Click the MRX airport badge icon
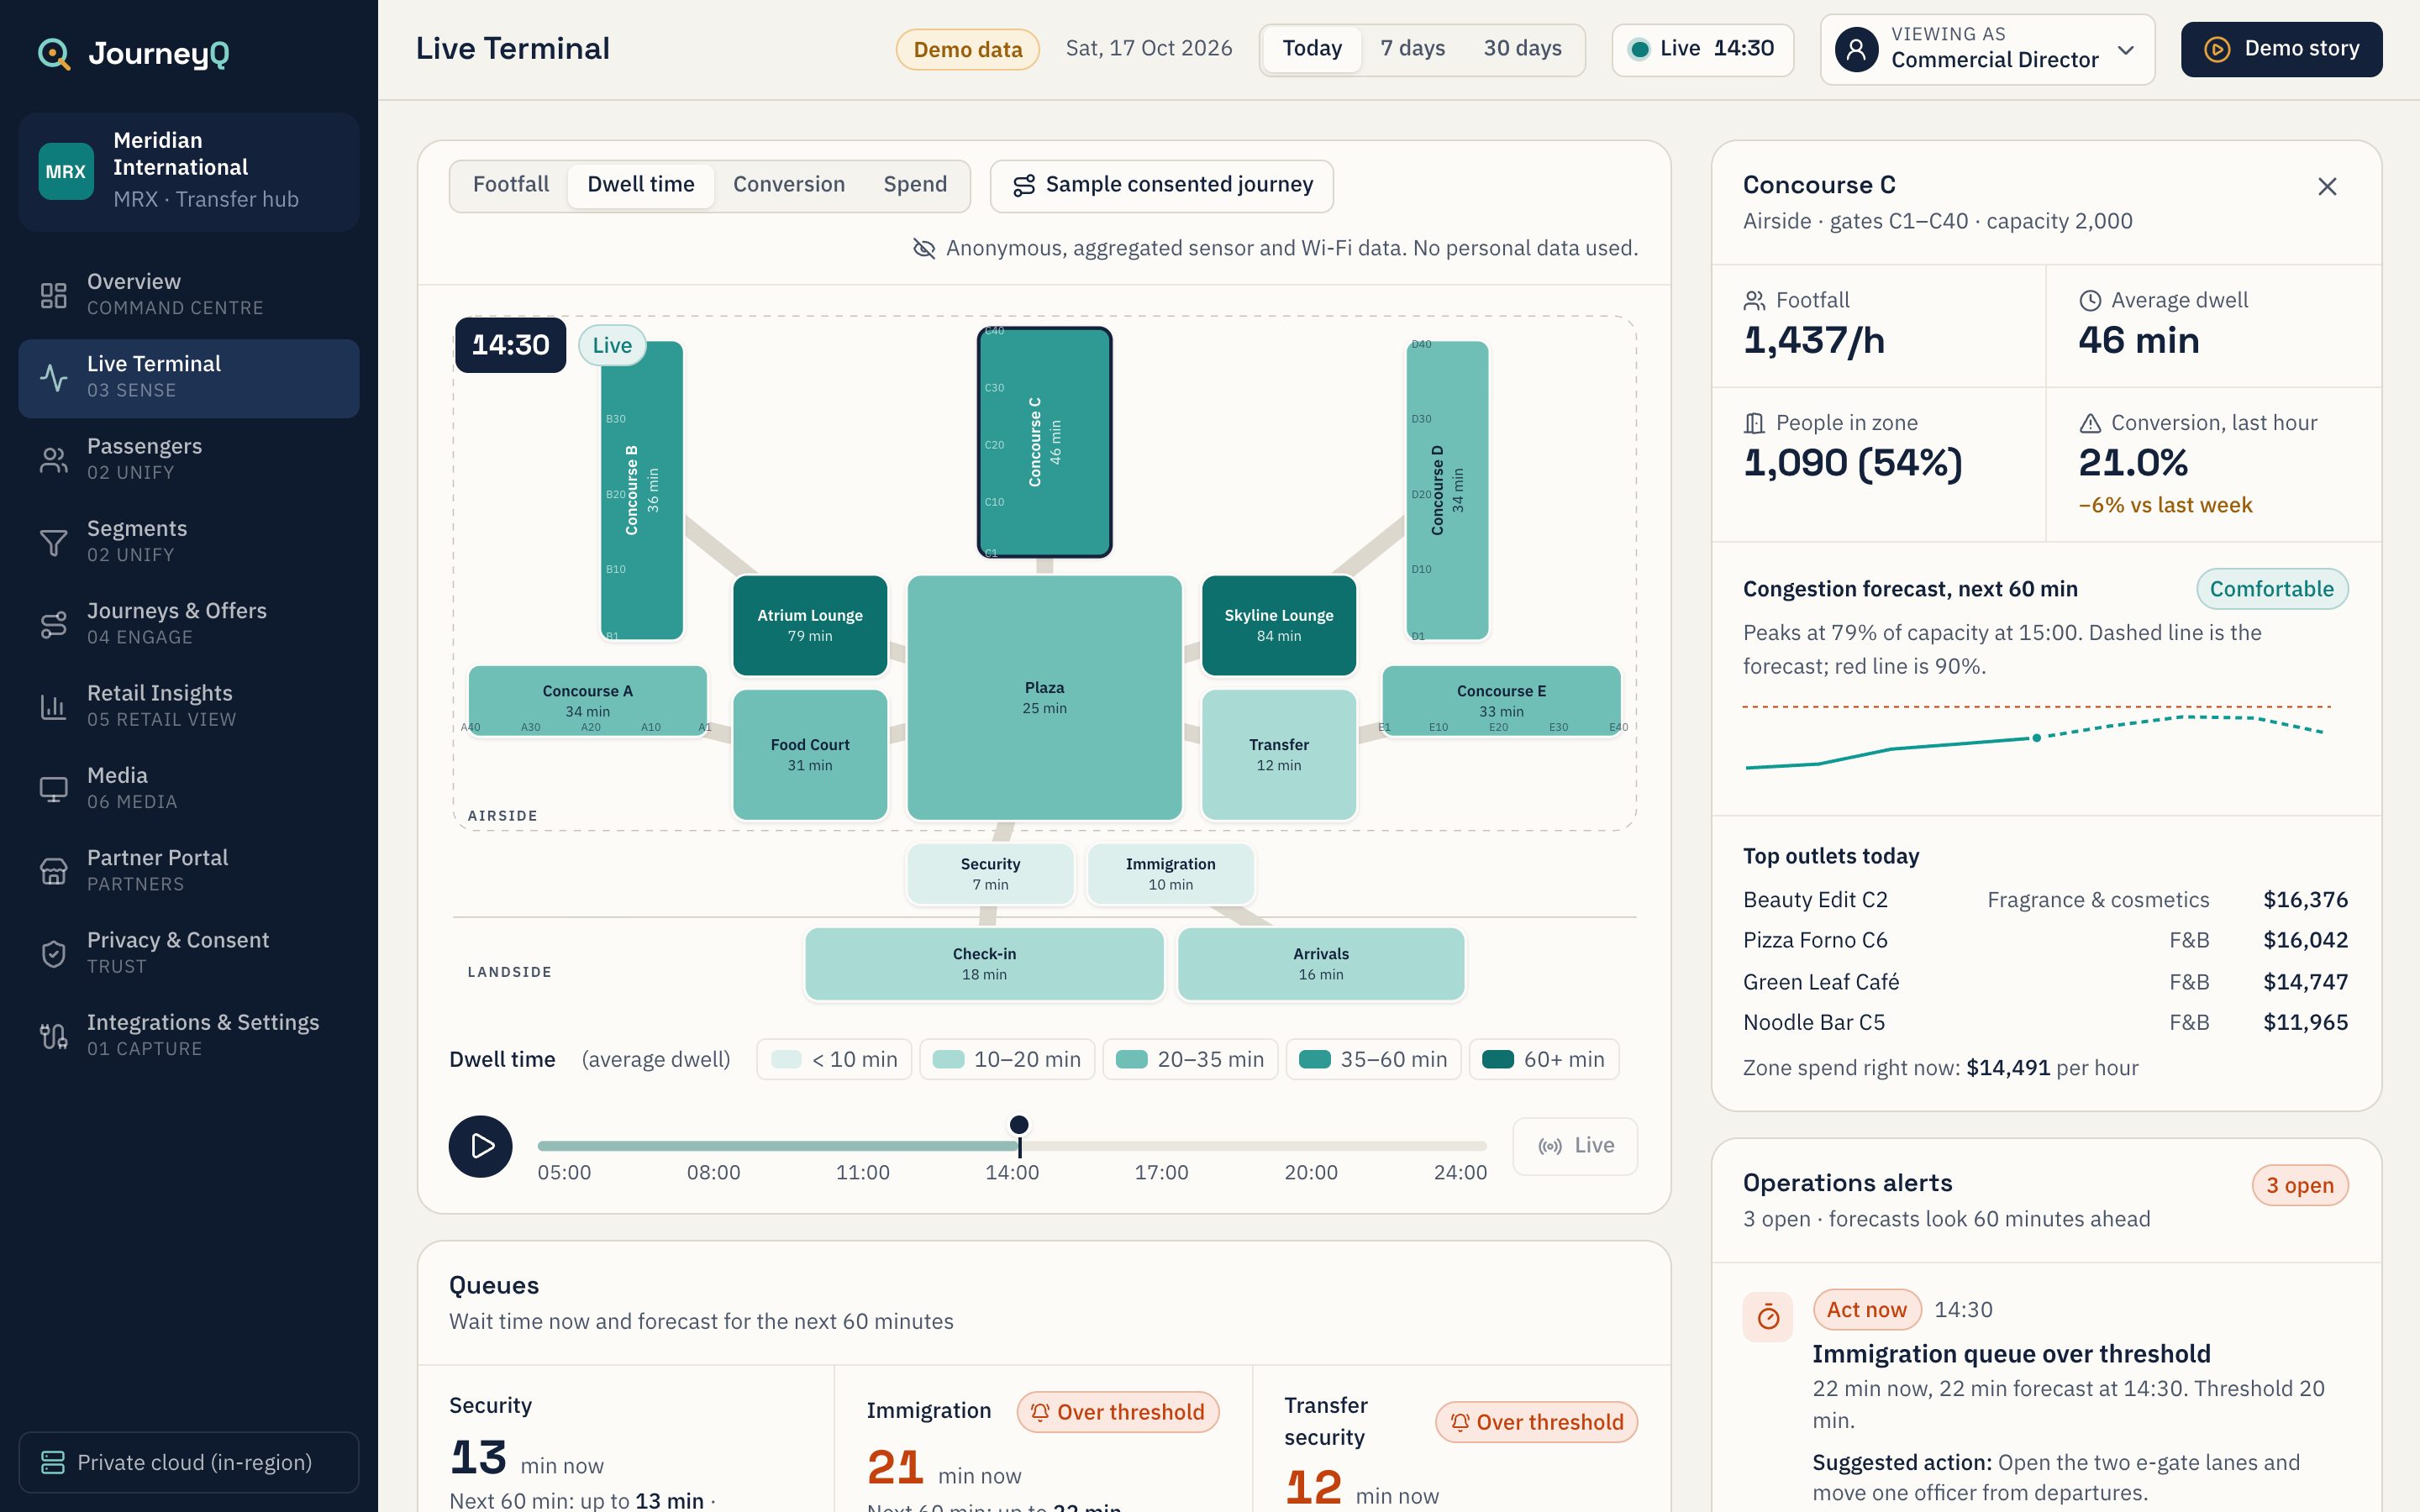This screenshot has height=1512, width=2420. coord(66,171)
